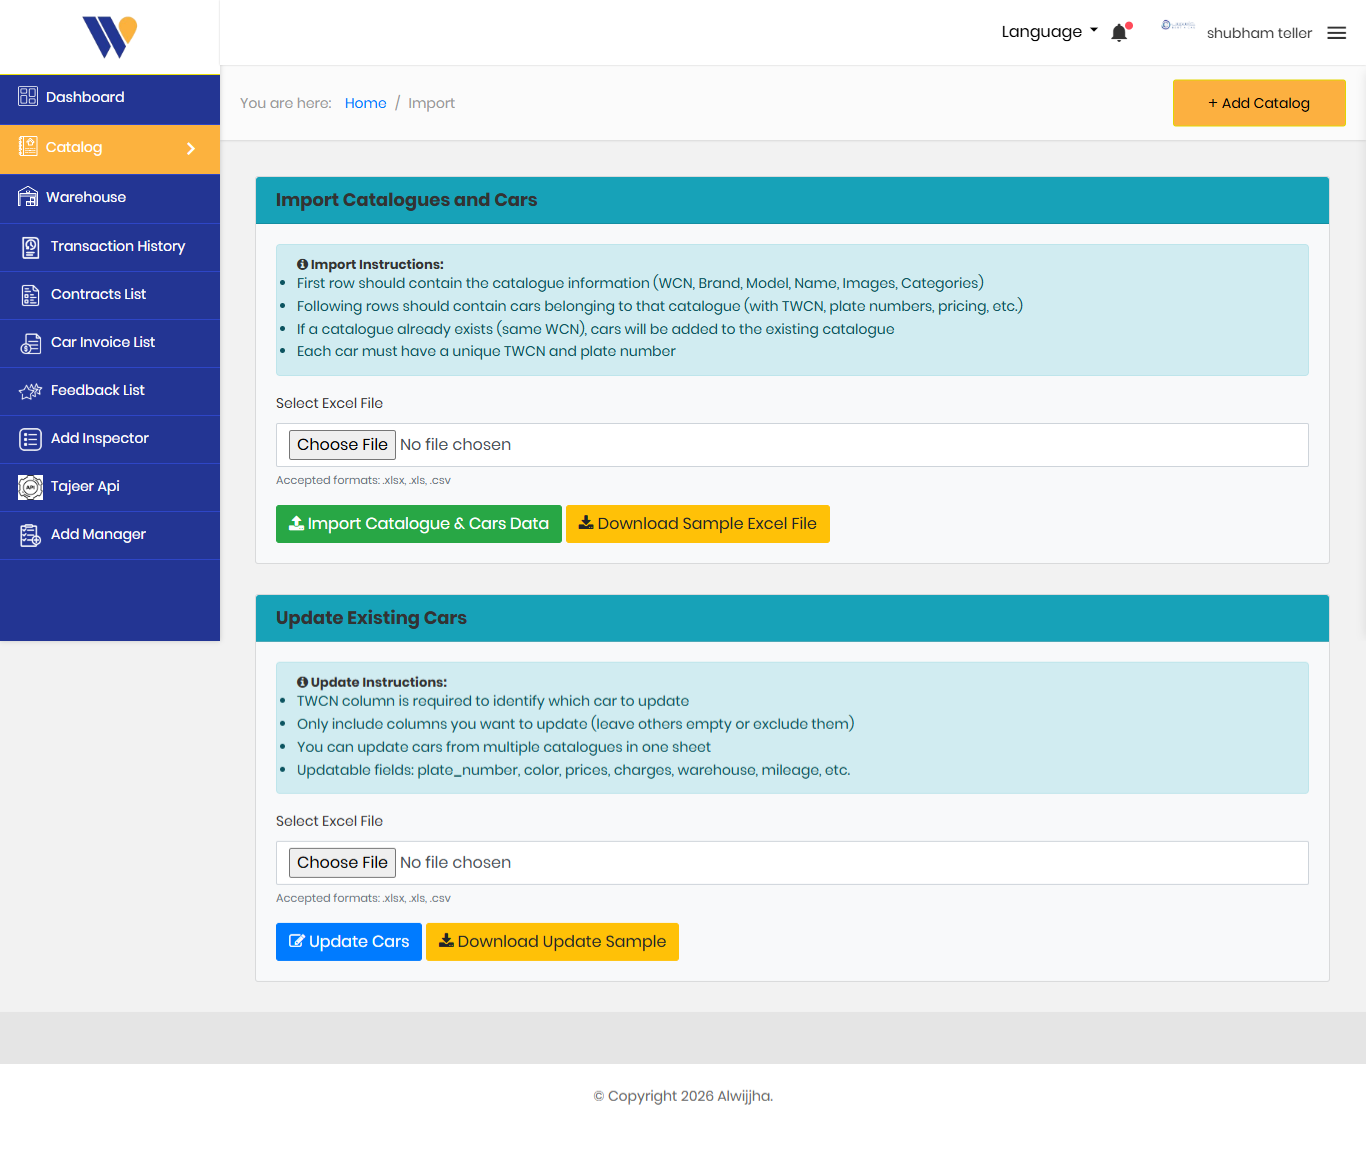
Task: Click the notification bell icon
Action: coord(1119,33)
